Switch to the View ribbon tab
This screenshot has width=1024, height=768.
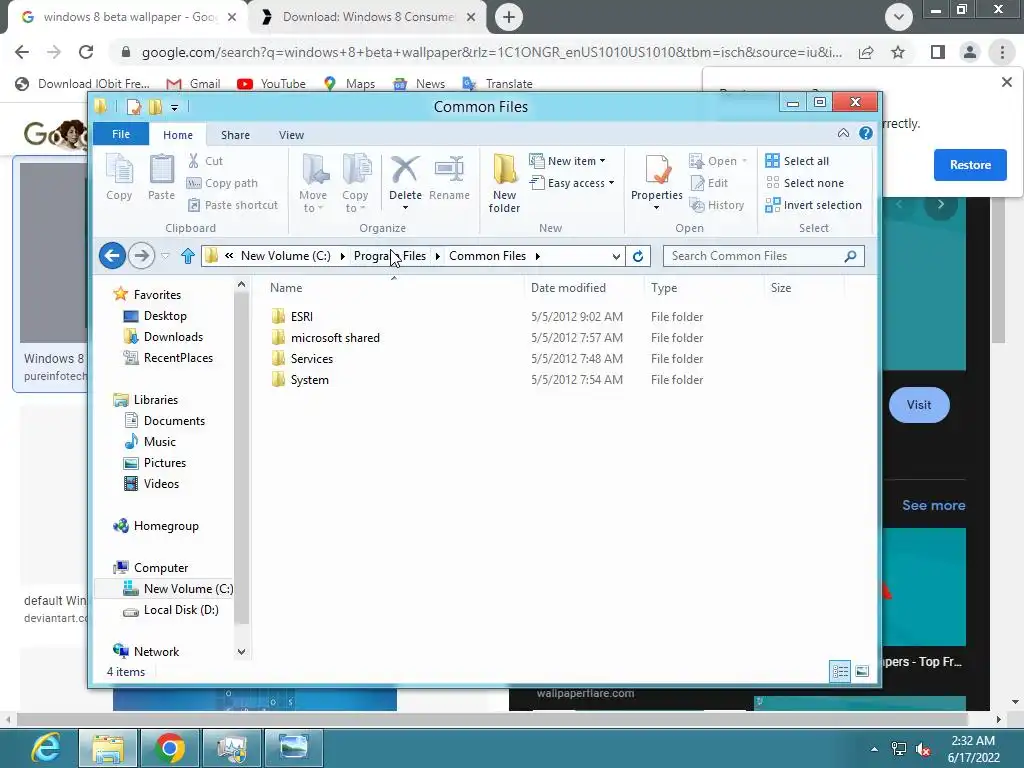(291, 135)
